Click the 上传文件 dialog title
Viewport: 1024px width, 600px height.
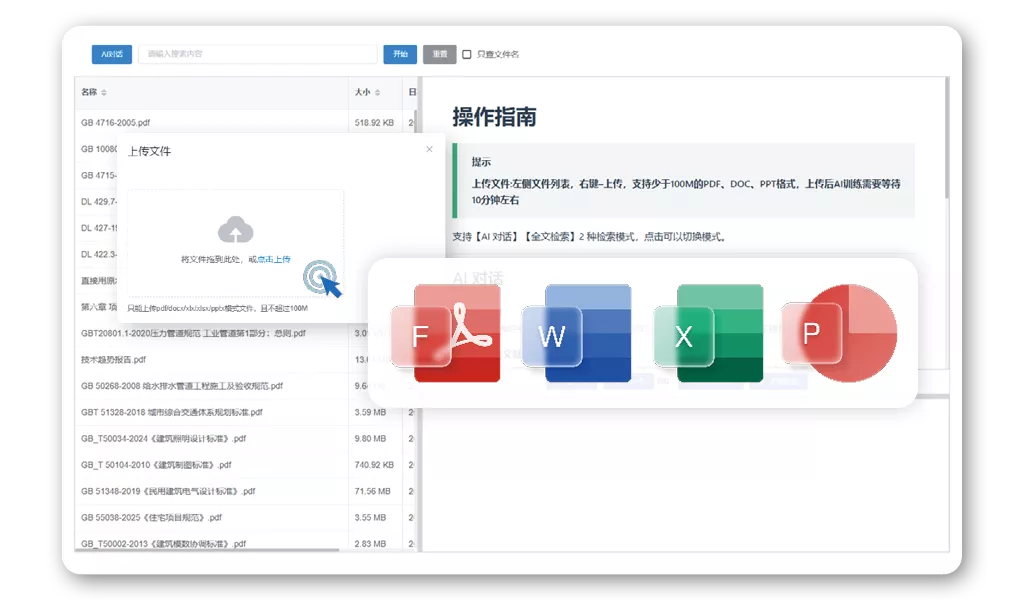tap(150, 151)
